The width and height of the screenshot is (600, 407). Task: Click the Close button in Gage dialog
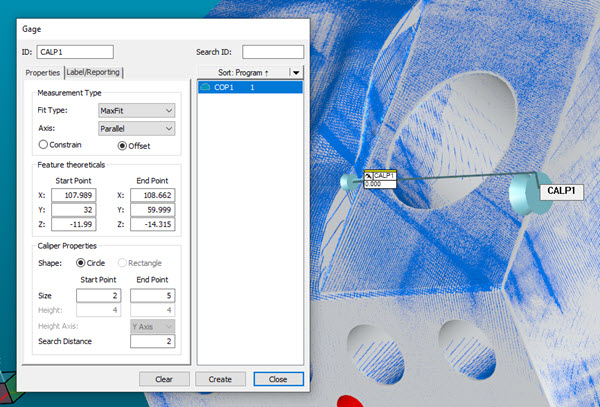coord(278,379)
